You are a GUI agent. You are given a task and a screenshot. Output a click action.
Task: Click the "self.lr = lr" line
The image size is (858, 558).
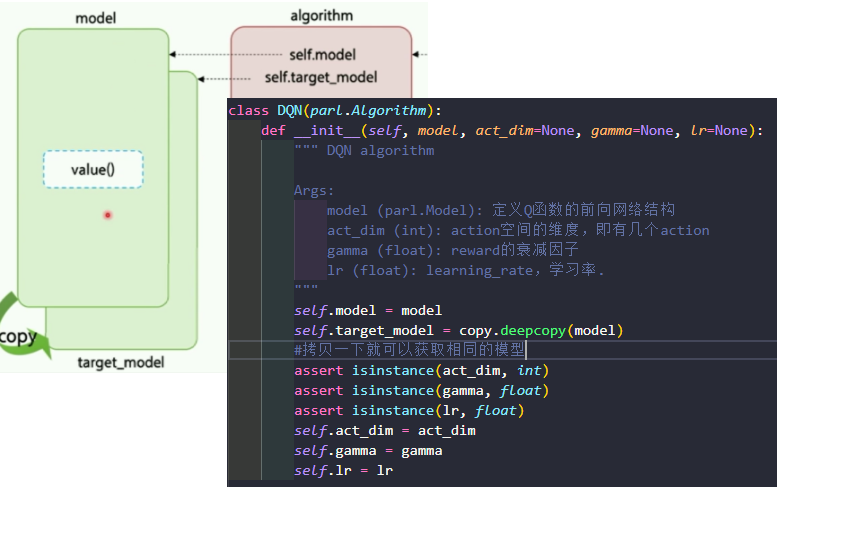[x=344, y=470]
